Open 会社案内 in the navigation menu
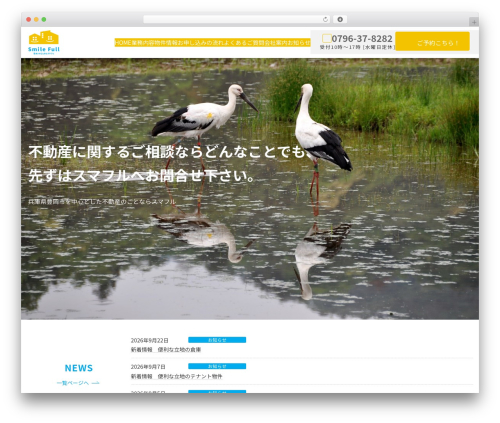The image size is (500, 423). coord(276,43)
